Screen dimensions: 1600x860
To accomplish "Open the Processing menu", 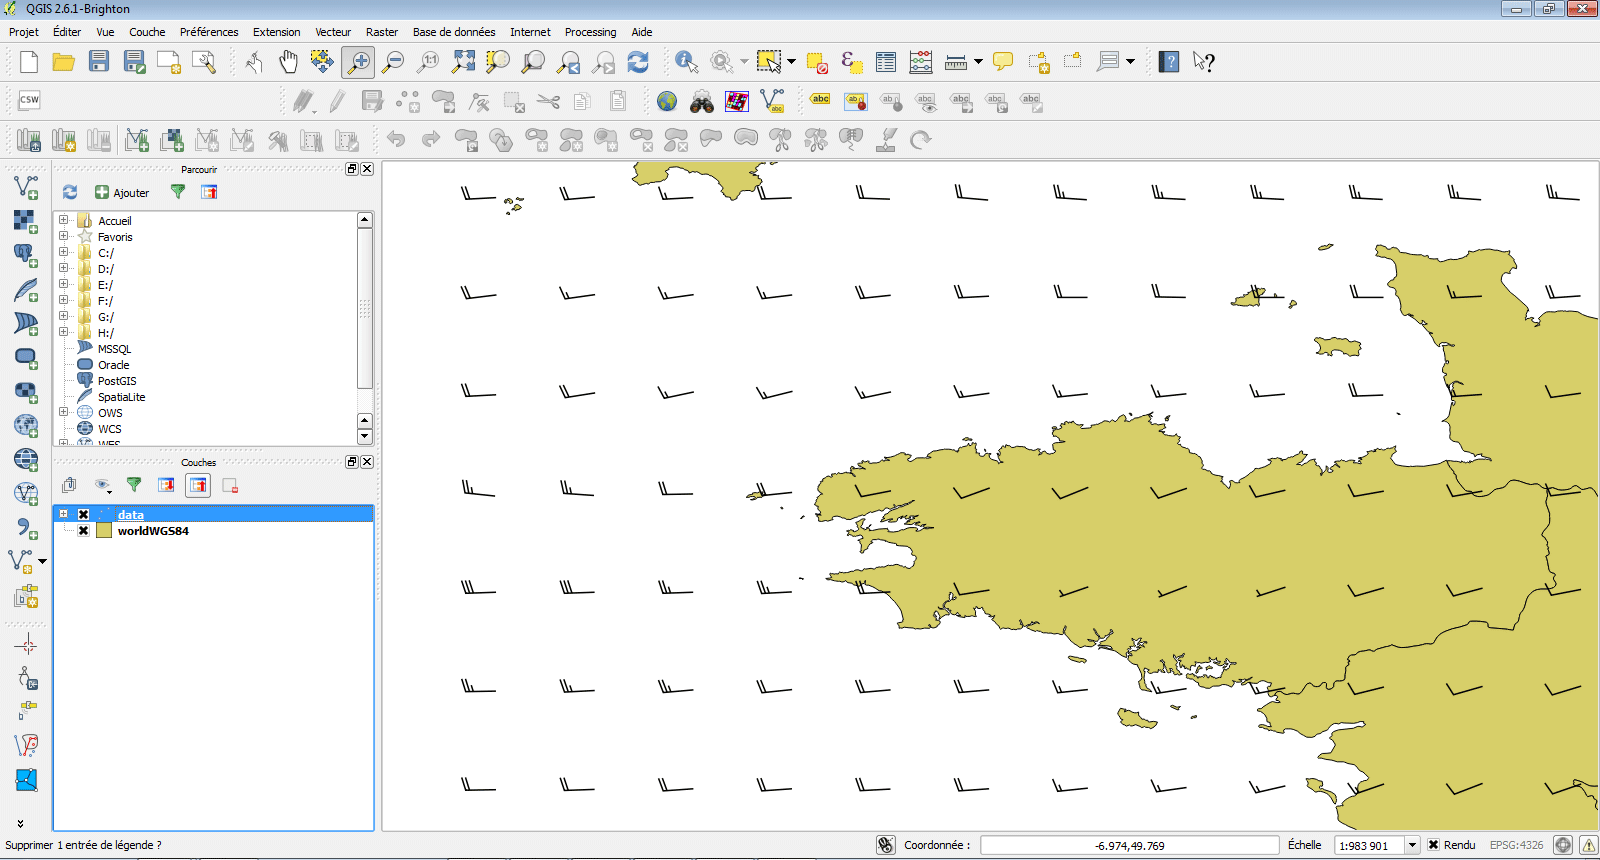I will [x=590, y=32].
